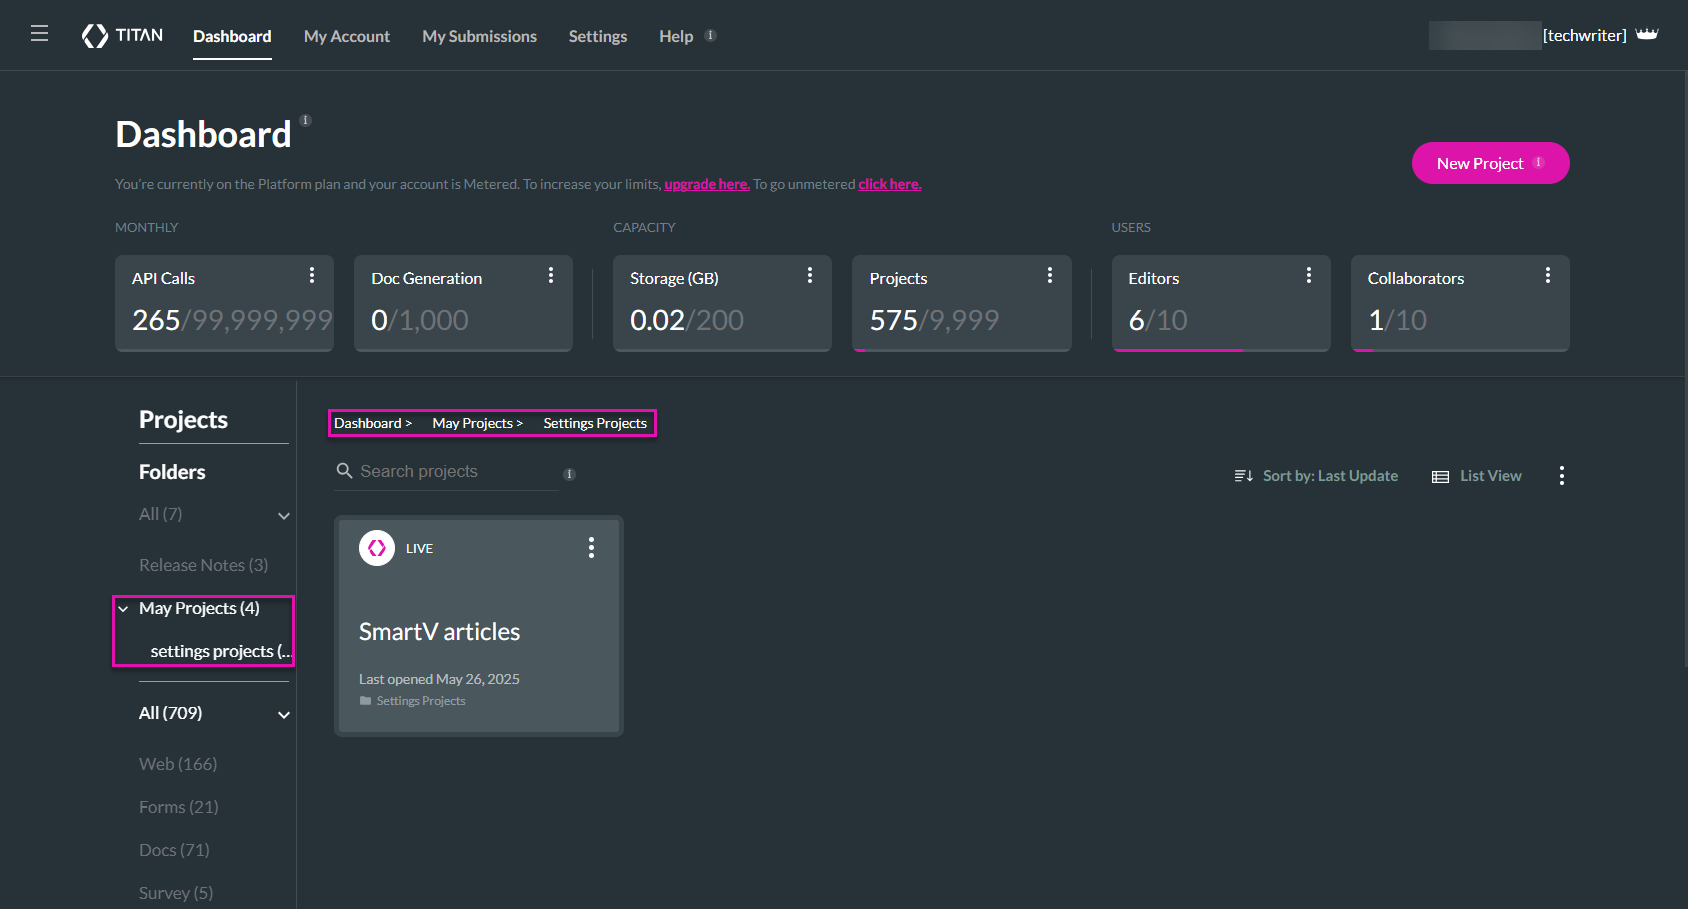The height and width of the screenshot is (909, 1688).
Task: Select the Release Notes (3) folder
Action: [x=203, y=565]
